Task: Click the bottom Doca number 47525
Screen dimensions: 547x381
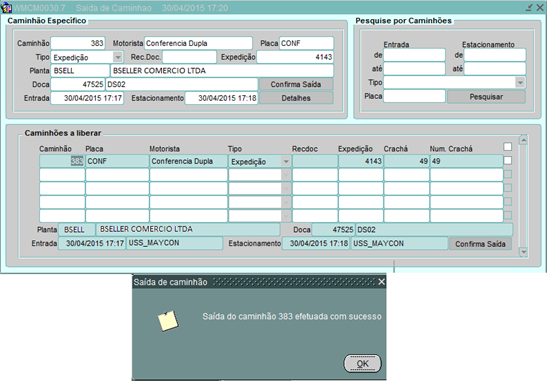Action: pyautogui.click(x=333, y=230)
